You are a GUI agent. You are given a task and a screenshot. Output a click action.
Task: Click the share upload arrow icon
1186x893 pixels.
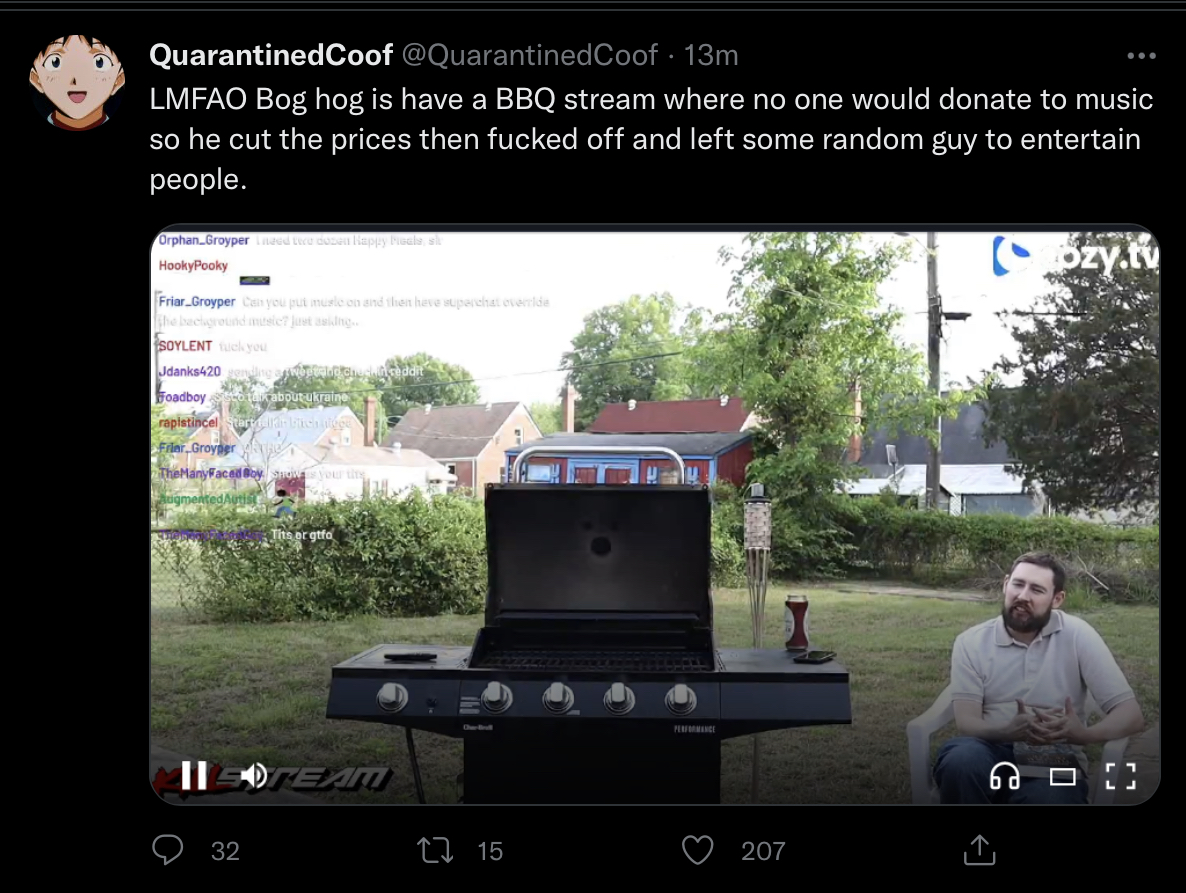(980, 850)
